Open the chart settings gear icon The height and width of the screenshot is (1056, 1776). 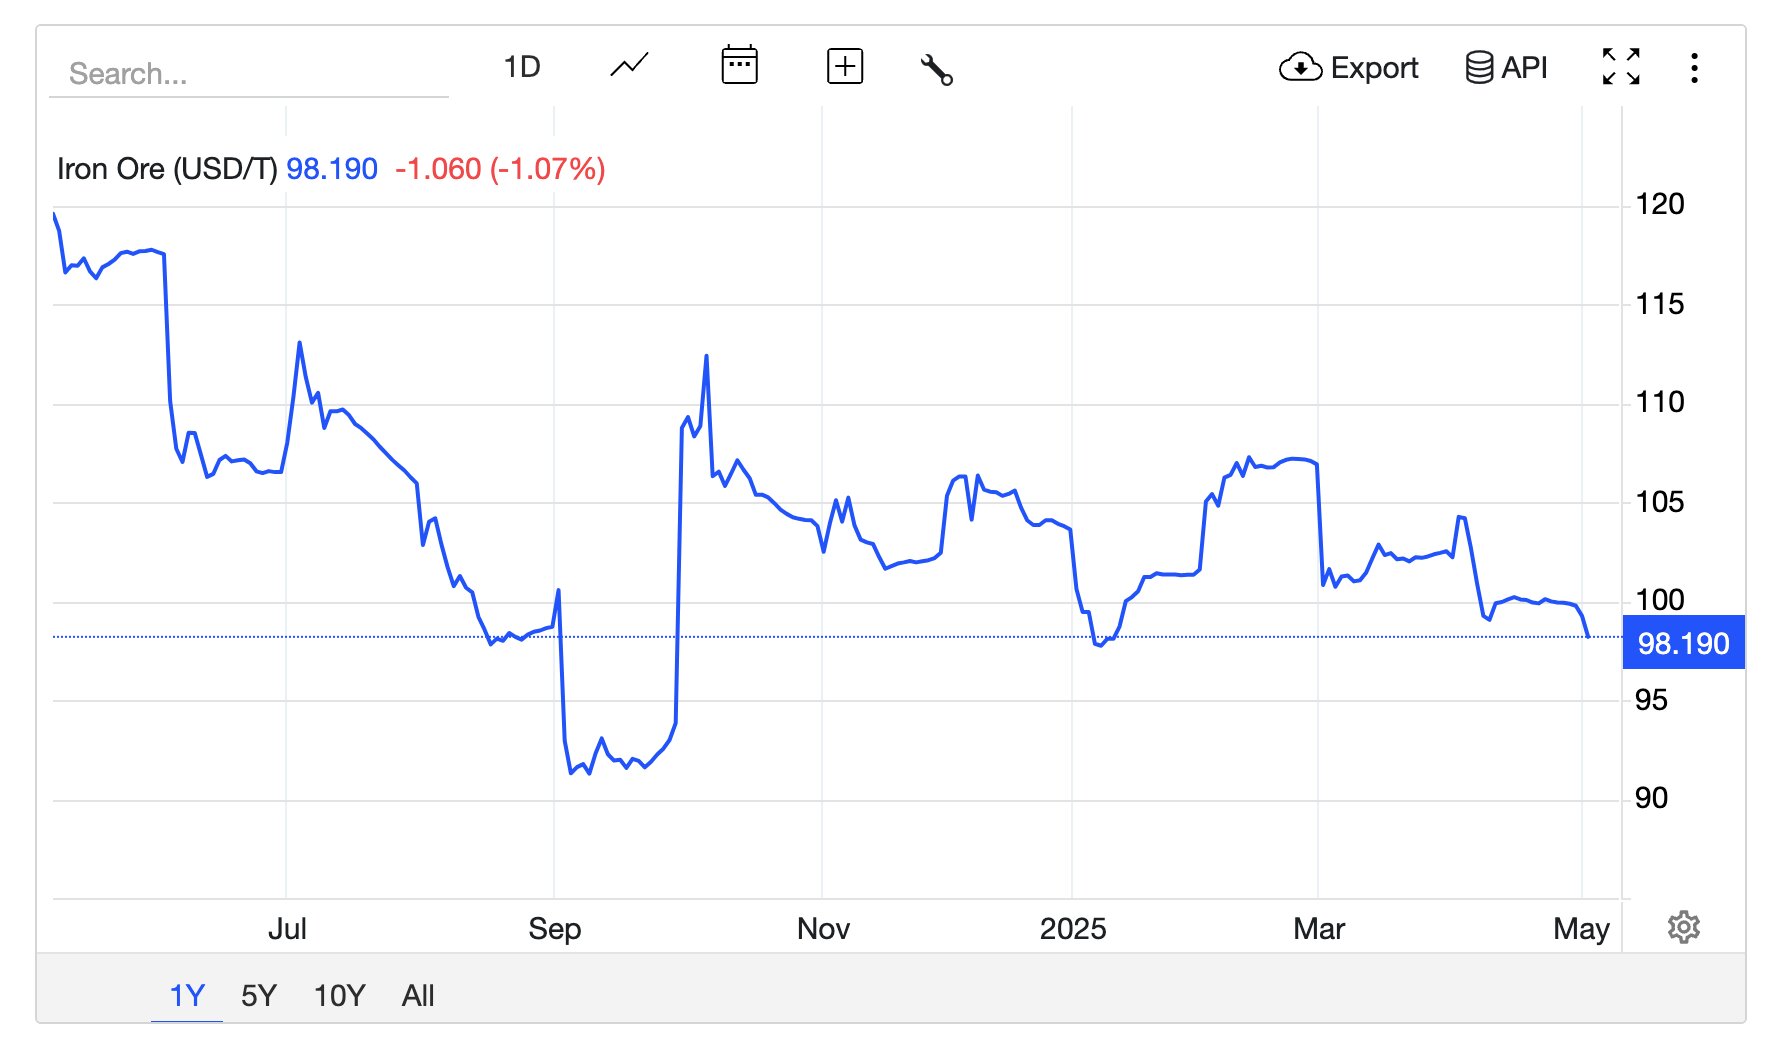(1683, 927)
